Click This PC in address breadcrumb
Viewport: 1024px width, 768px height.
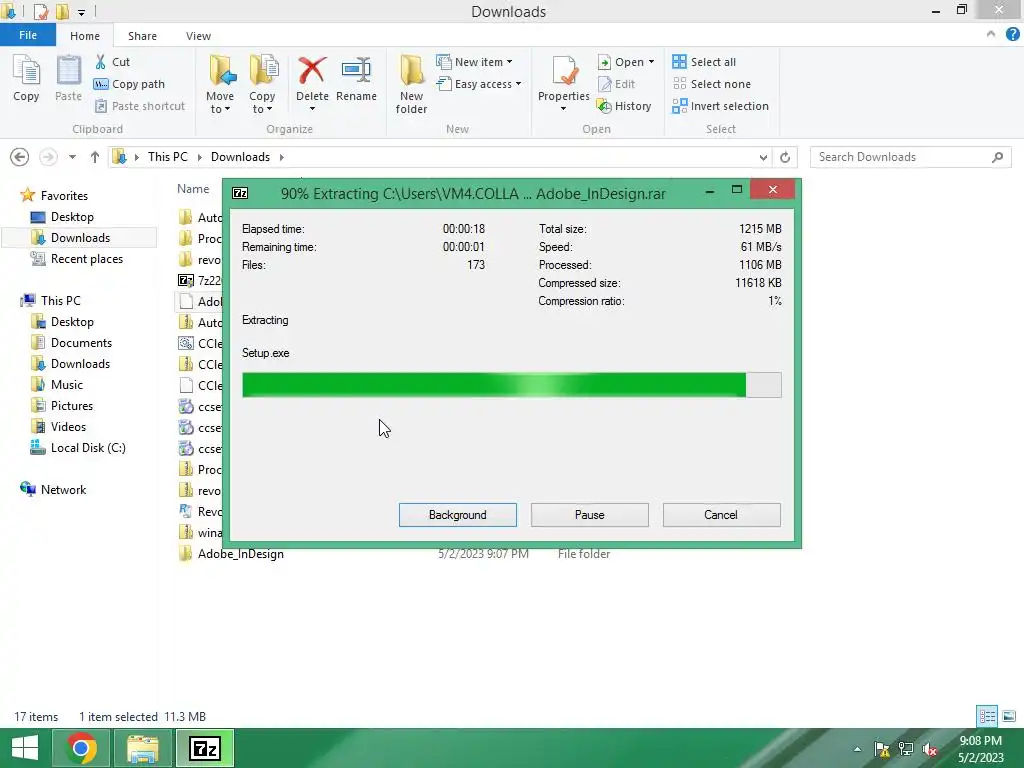tap(167, 157)
